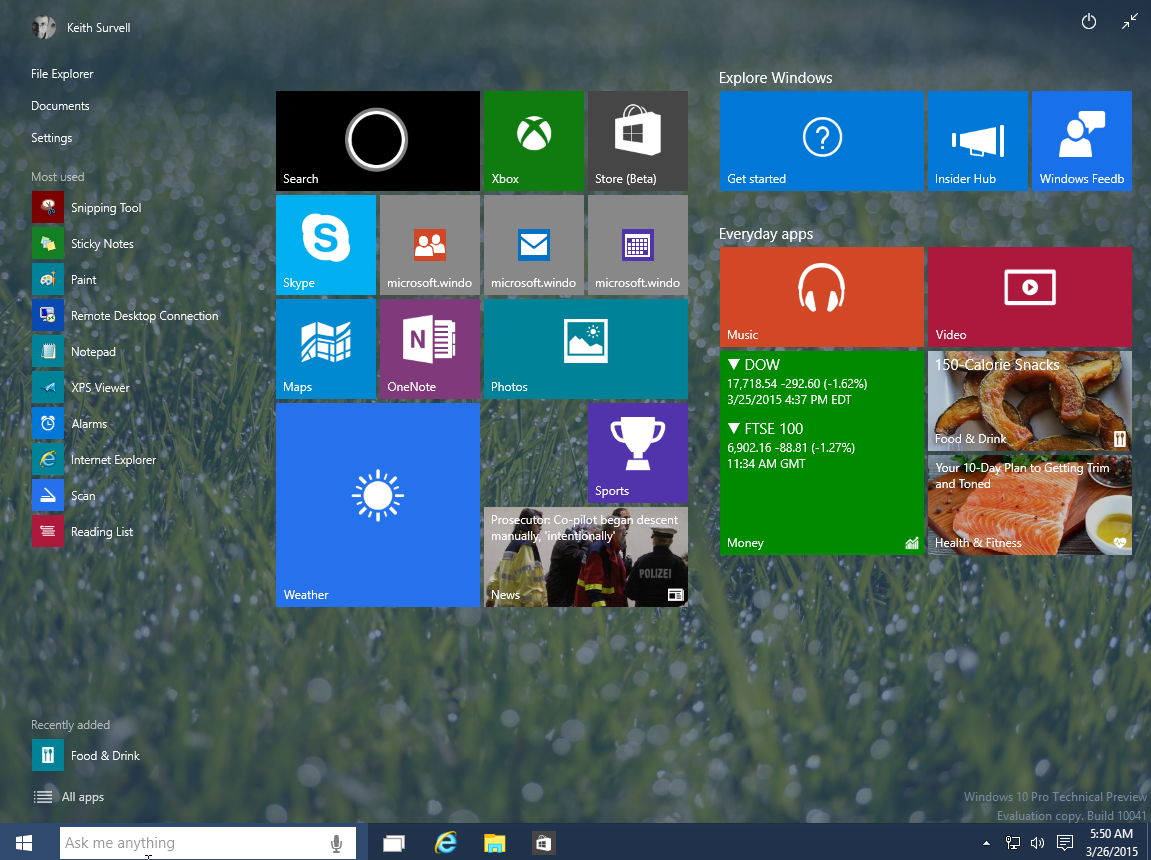Show hidden system tray icons
Viewport: 1151px width, 860px height.
pos(986,843)
